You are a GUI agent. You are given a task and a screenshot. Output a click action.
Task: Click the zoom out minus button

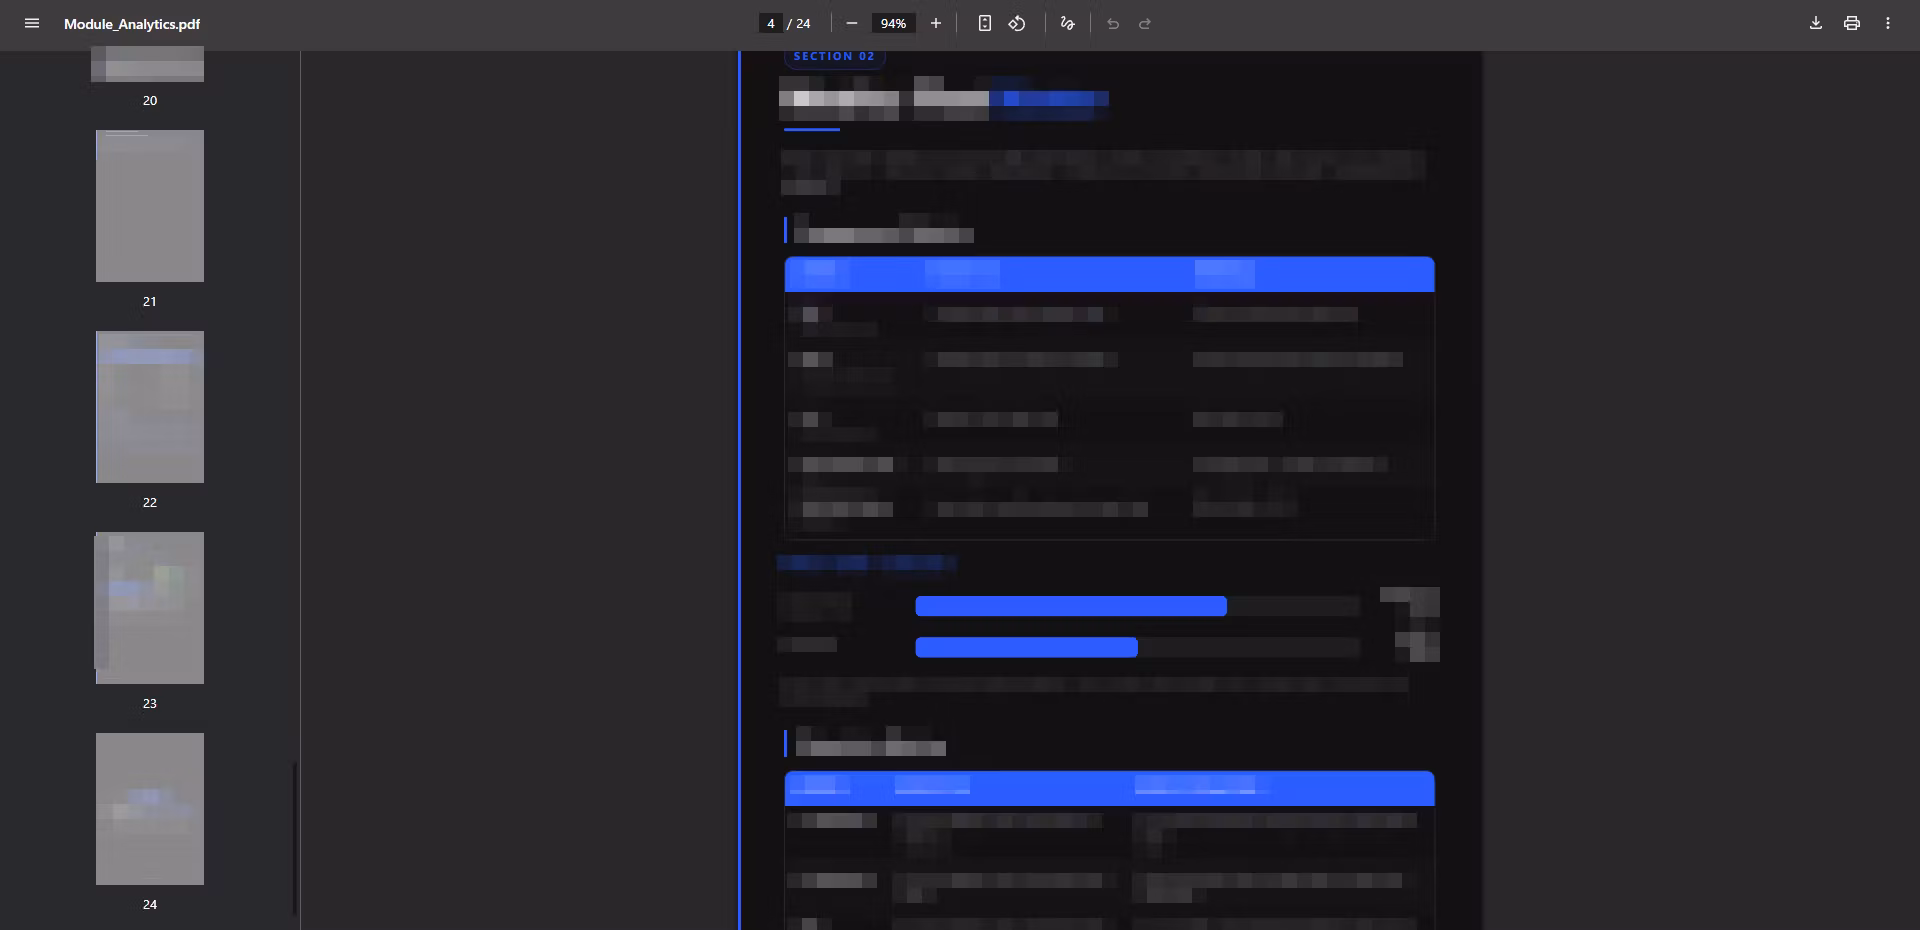852,23
